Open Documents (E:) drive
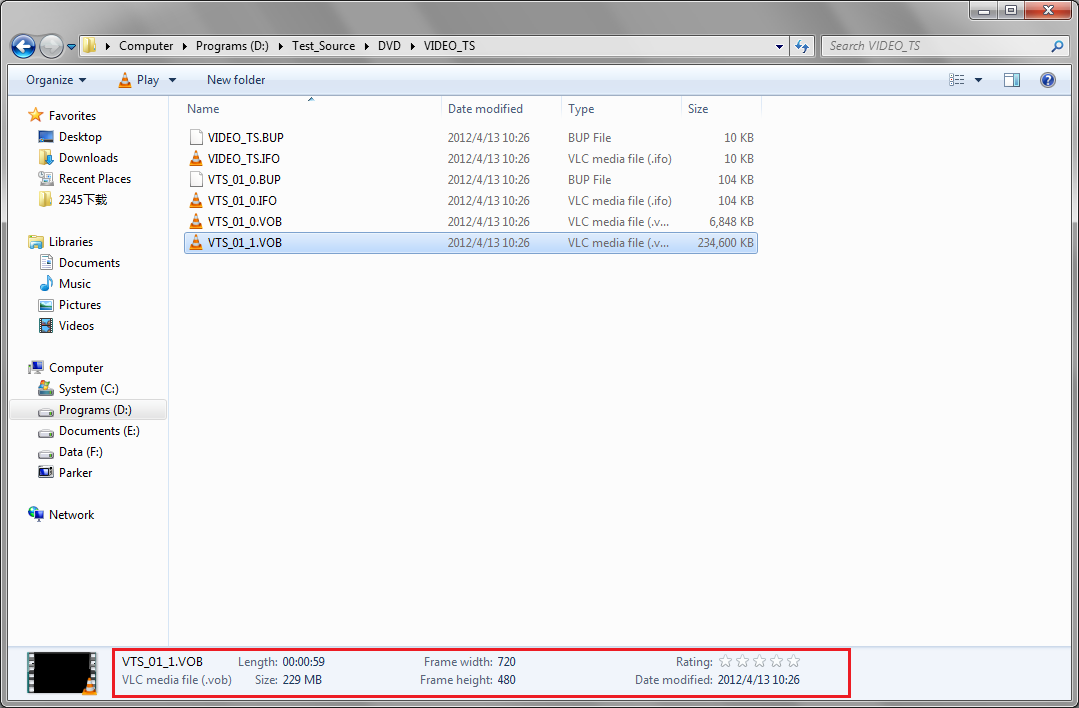This screenshot has width=1079, height=708. [x=99, y=431]
